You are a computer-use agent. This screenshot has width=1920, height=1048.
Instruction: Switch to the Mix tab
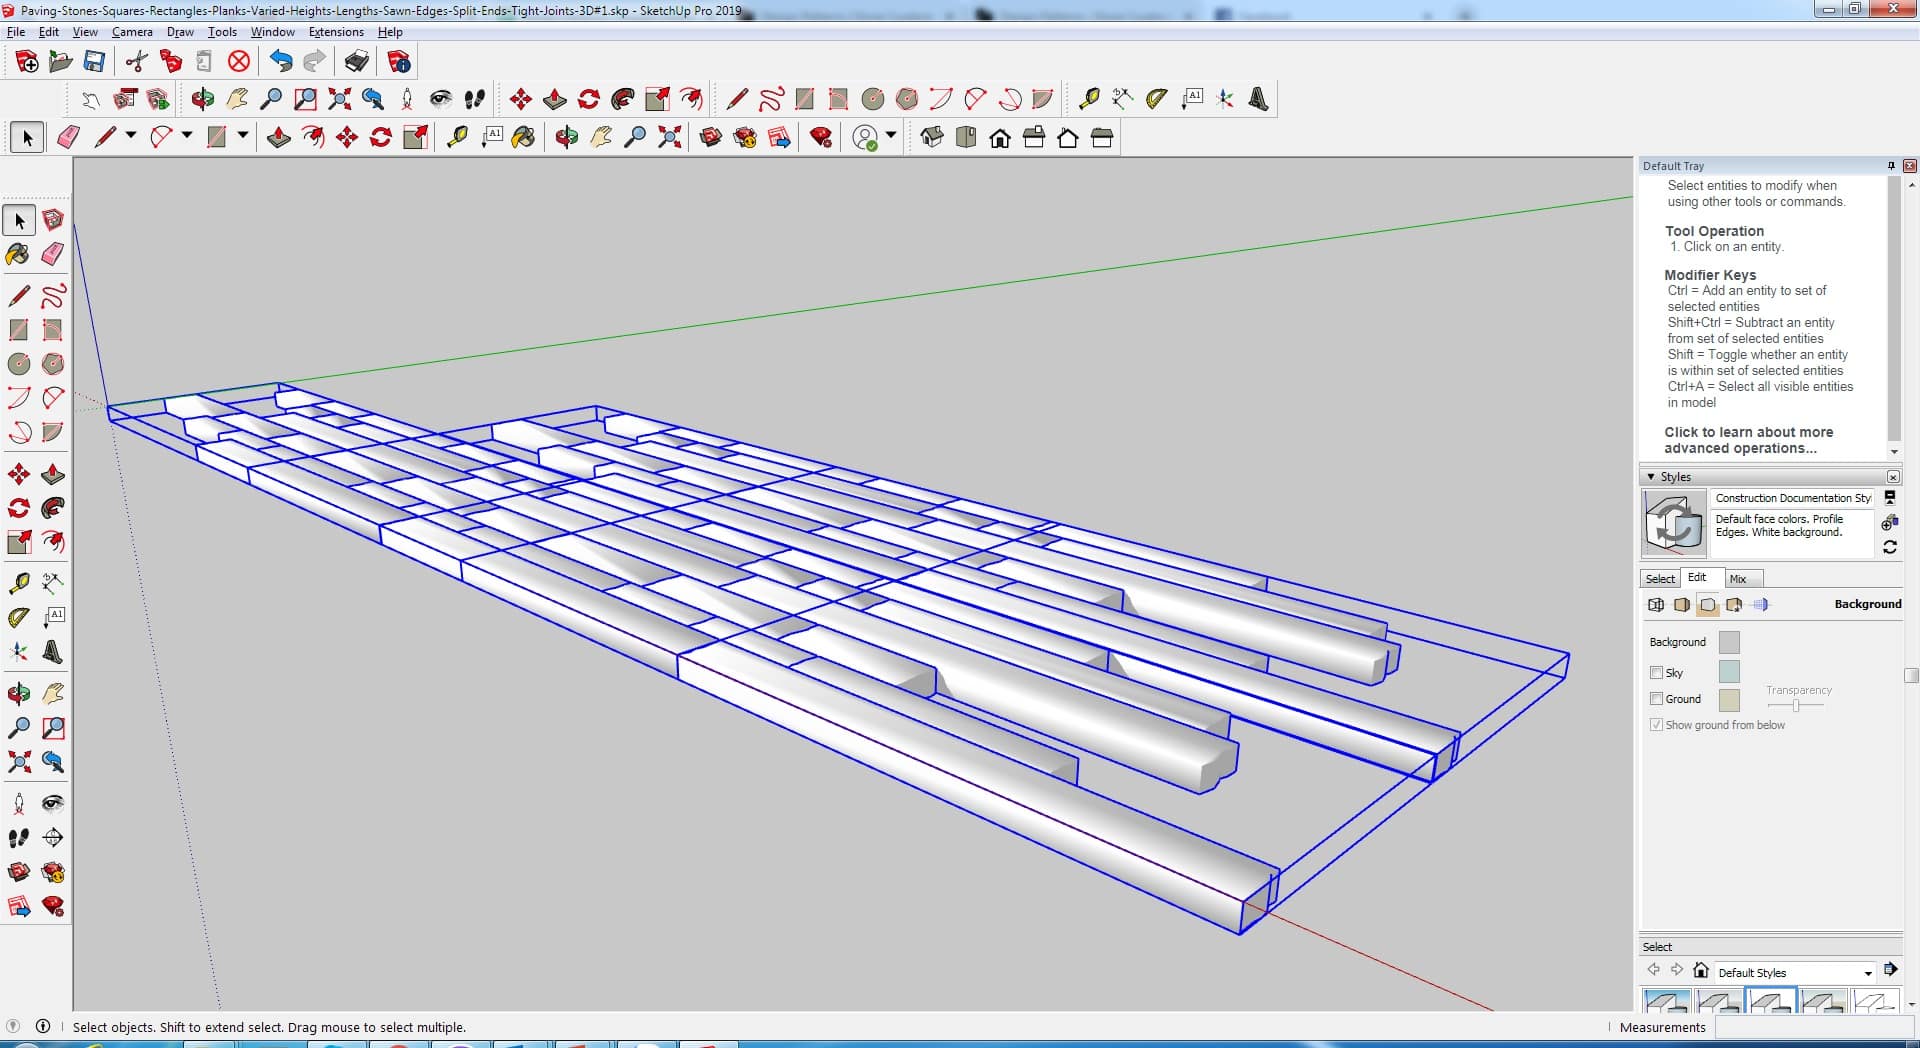click(x=1738, y=579)
